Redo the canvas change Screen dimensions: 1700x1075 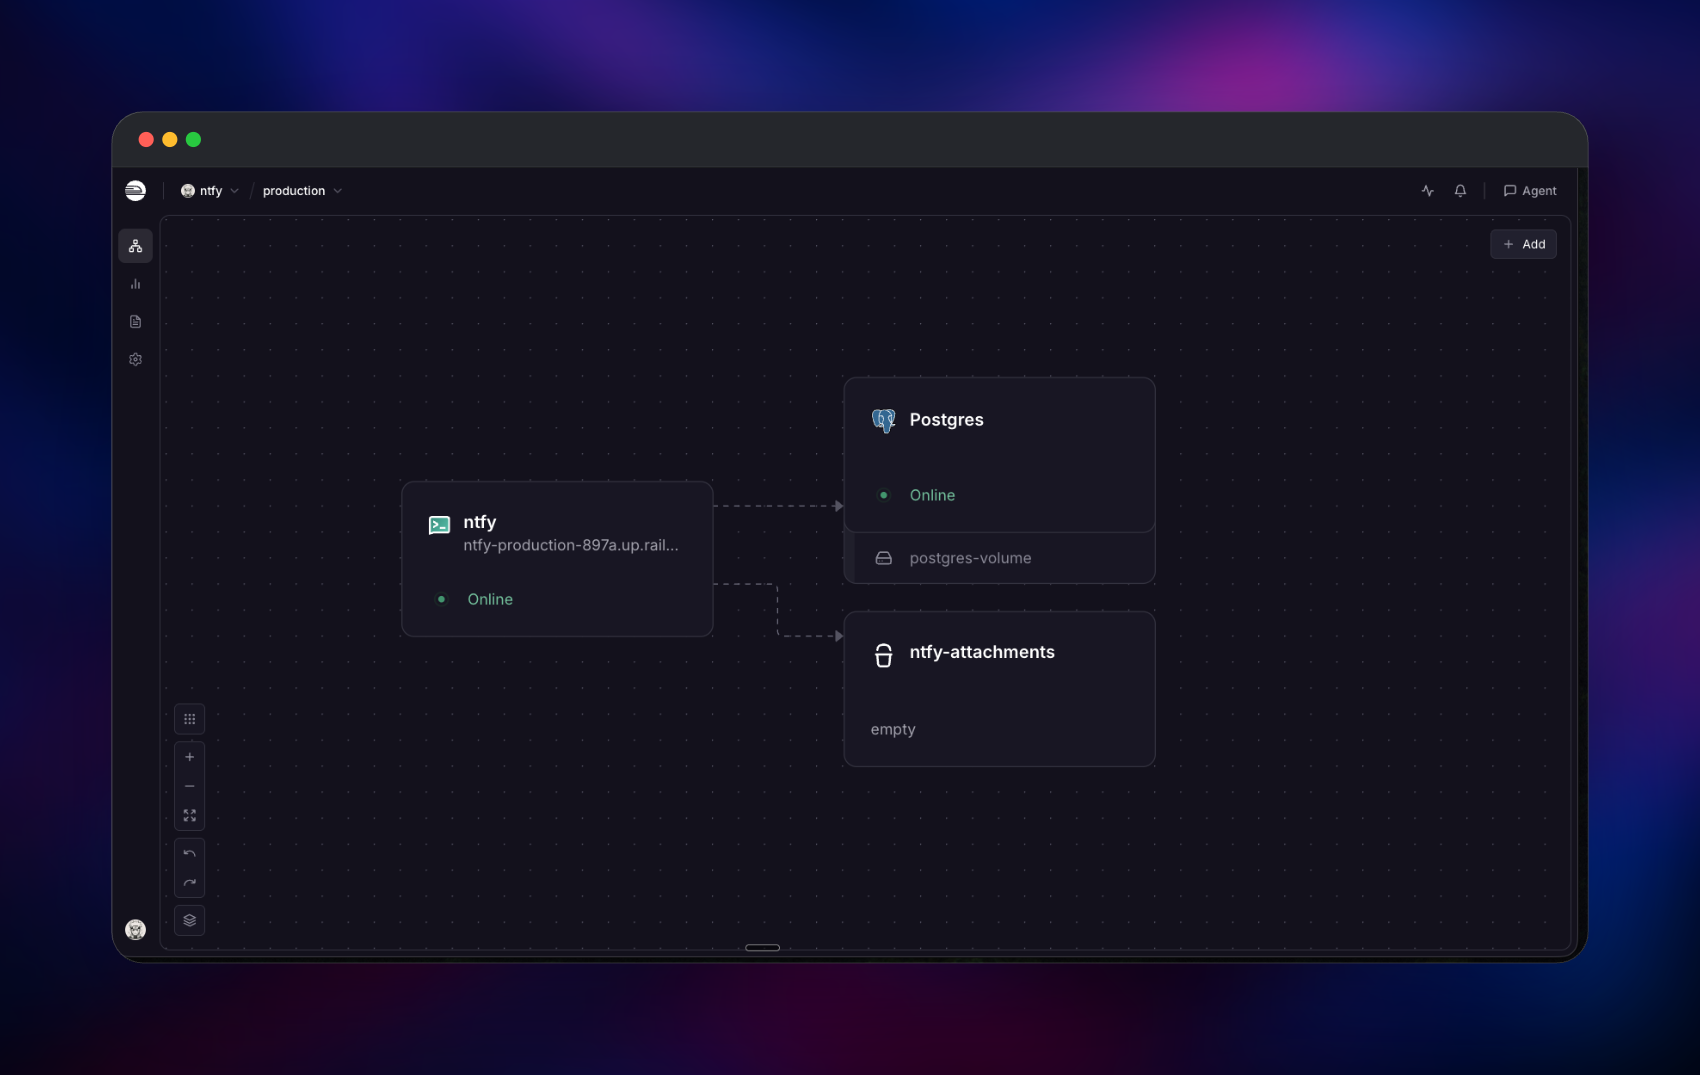(189, 882)
